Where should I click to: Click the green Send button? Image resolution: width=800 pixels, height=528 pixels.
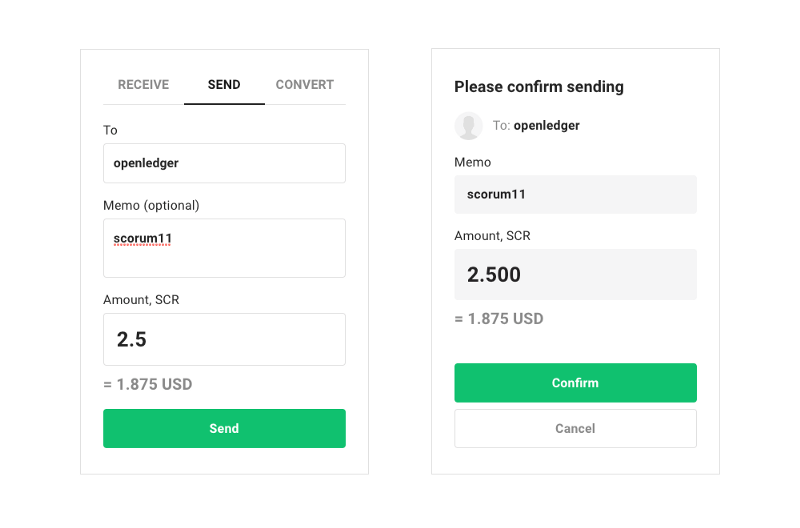coord(224,429)
